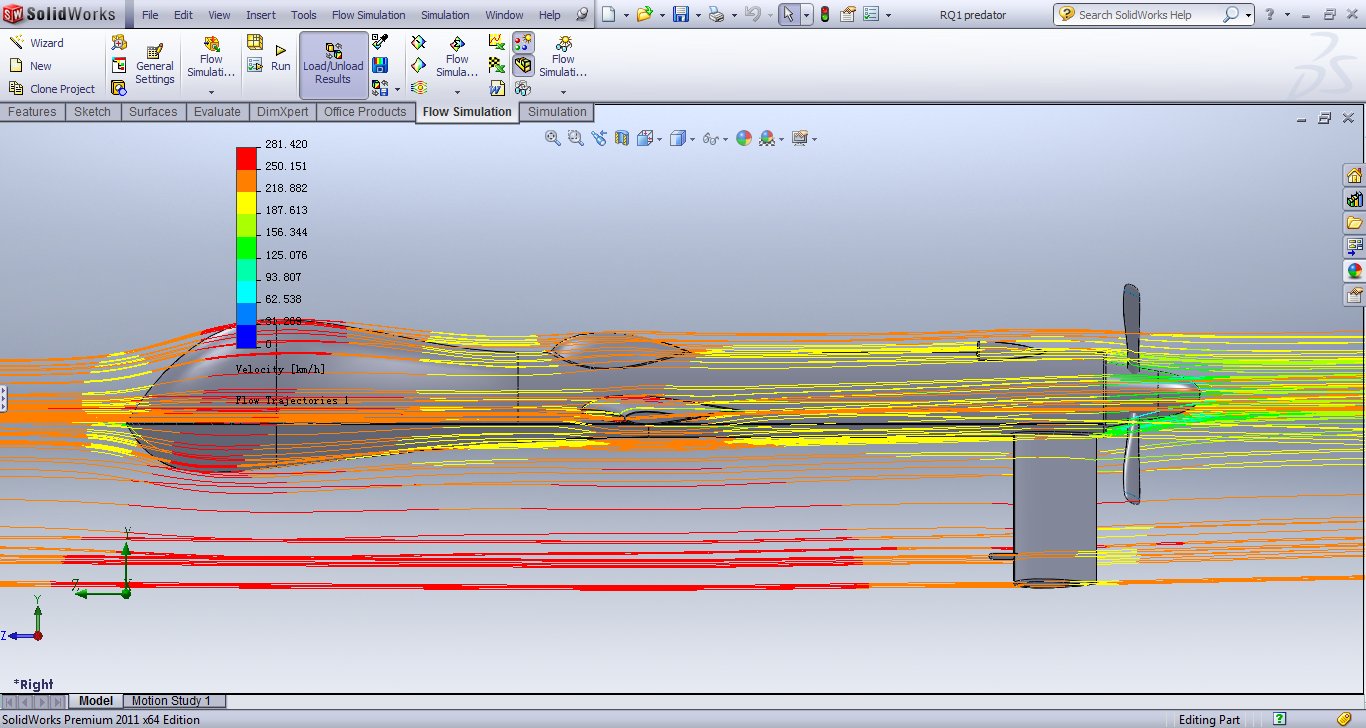Open Custom Properties task pane tab
Viewport: 1366px width, 728px height.
(1354, 294)
